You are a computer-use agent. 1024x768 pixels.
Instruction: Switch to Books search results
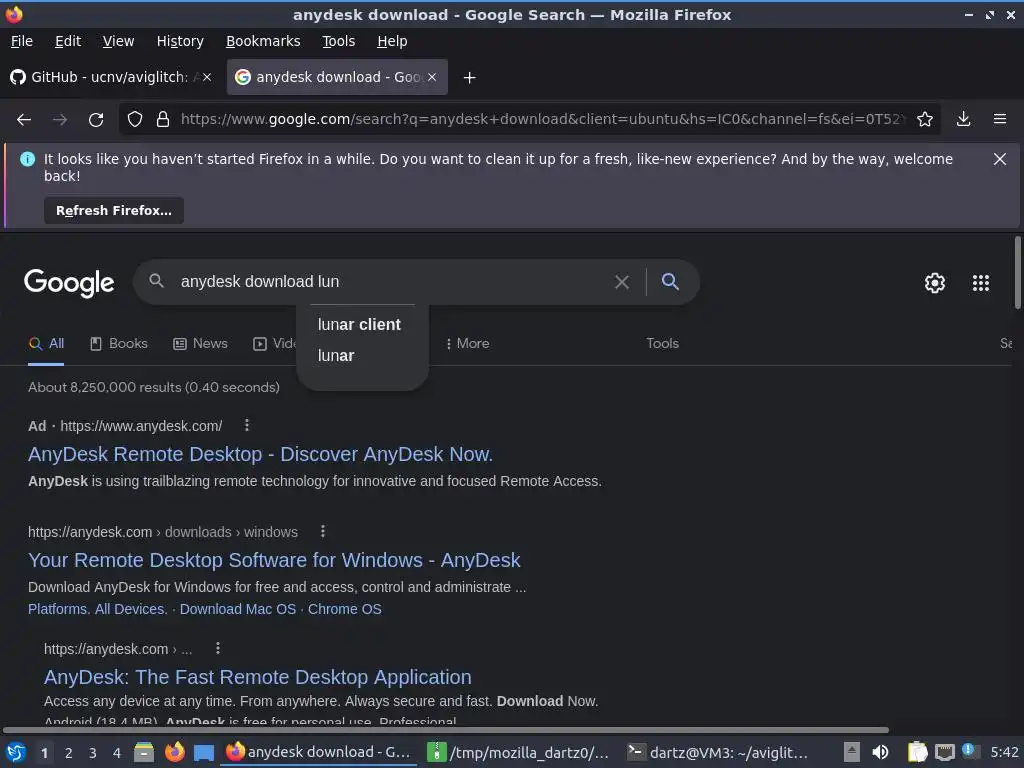click(x=119, y=344)
